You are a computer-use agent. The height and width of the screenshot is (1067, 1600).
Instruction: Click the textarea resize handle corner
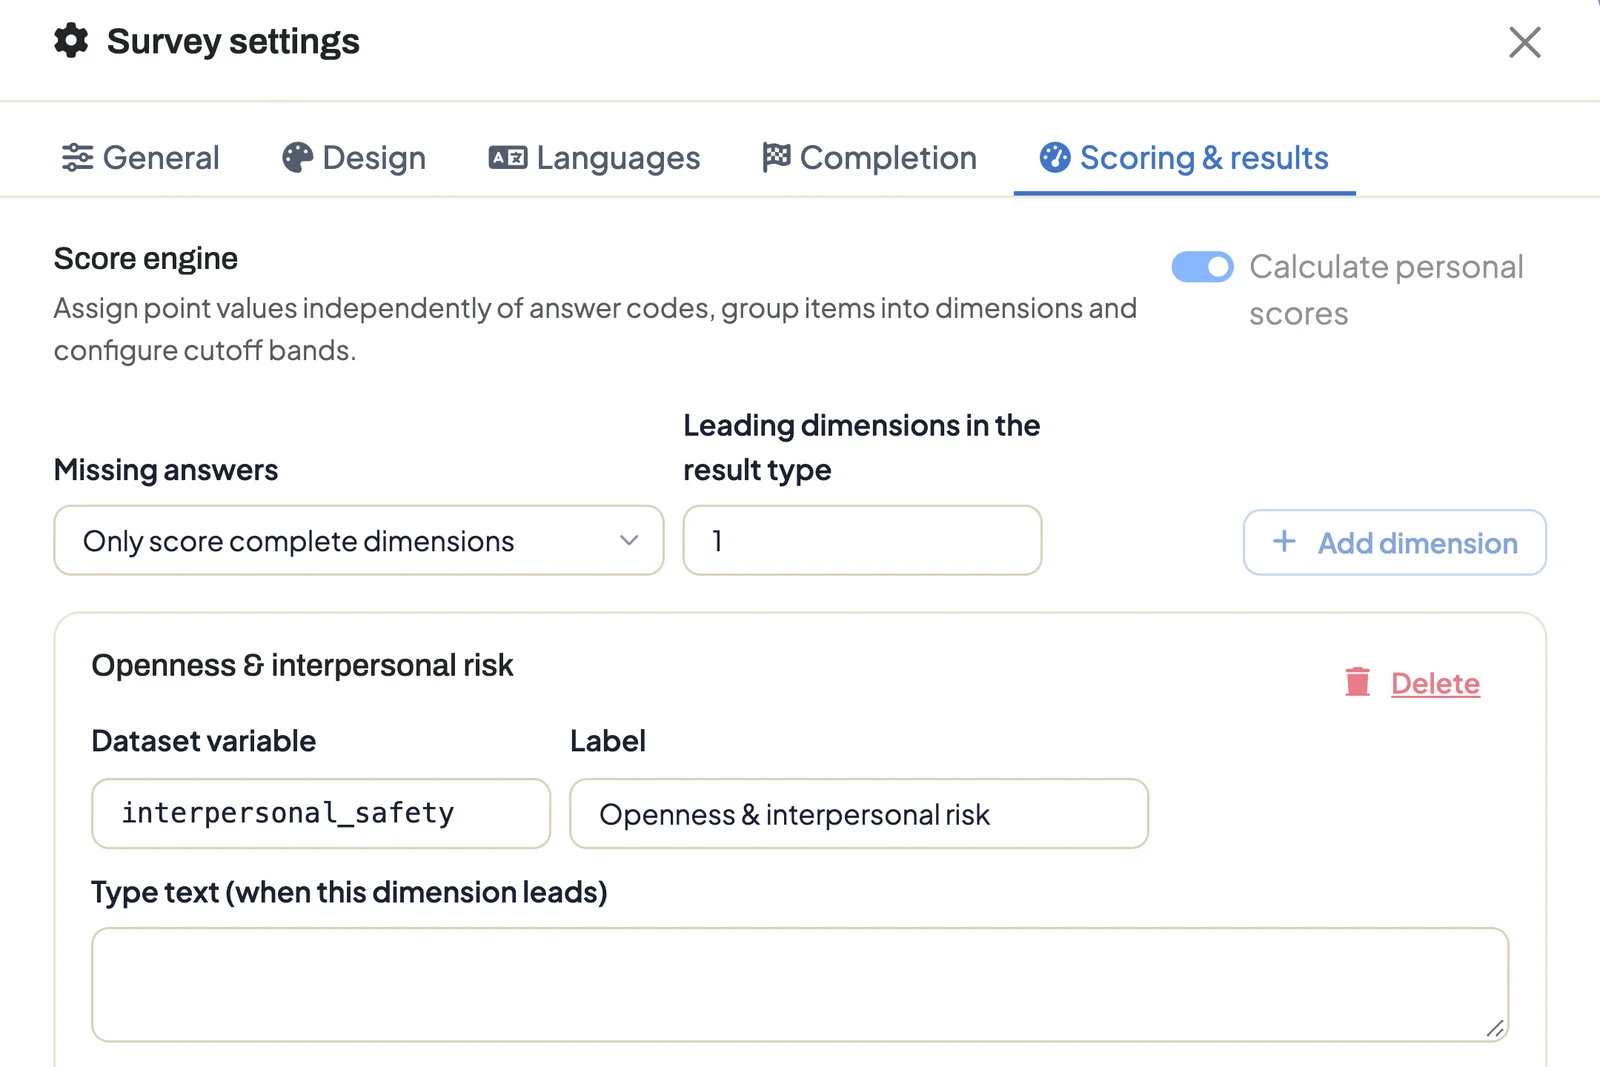click(1495, 1028)
